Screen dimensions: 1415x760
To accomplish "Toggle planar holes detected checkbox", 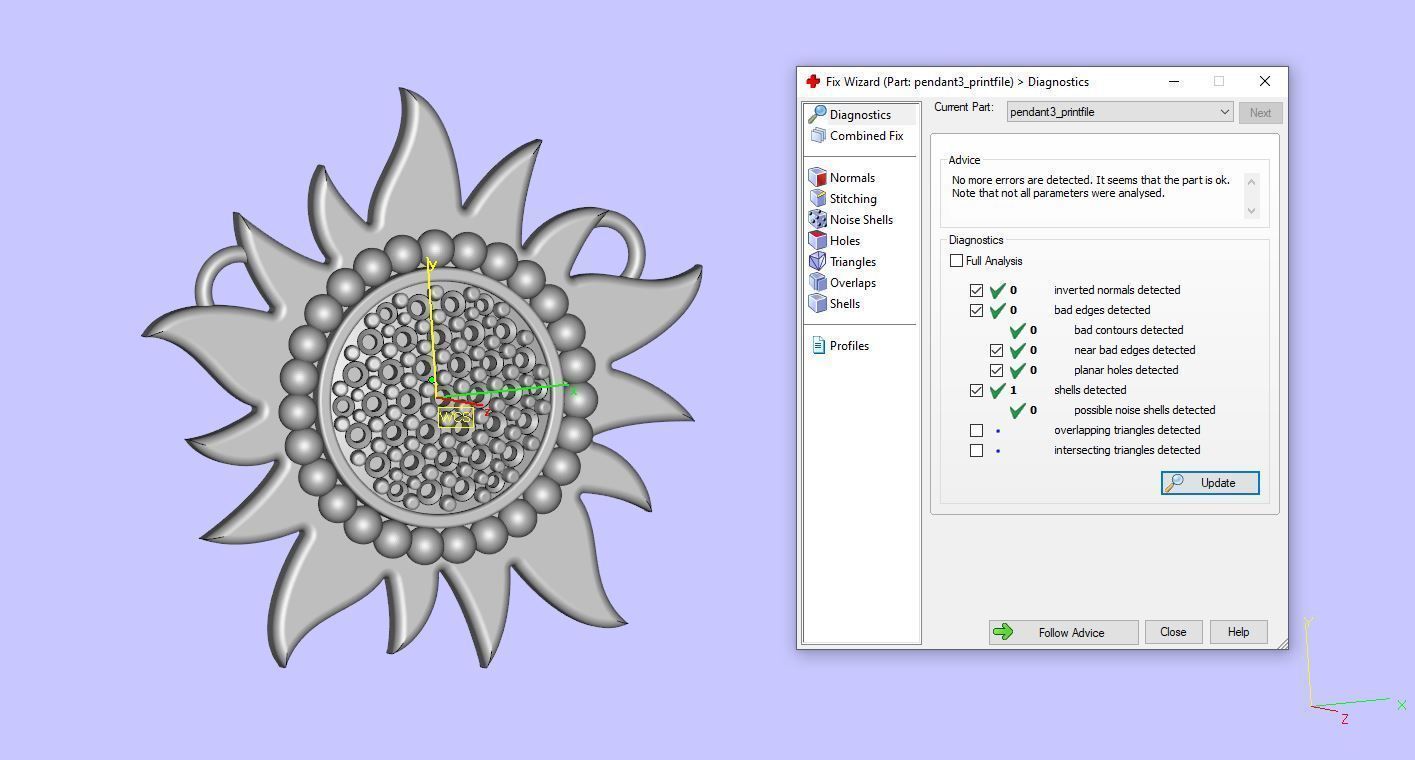I will 996,370.
